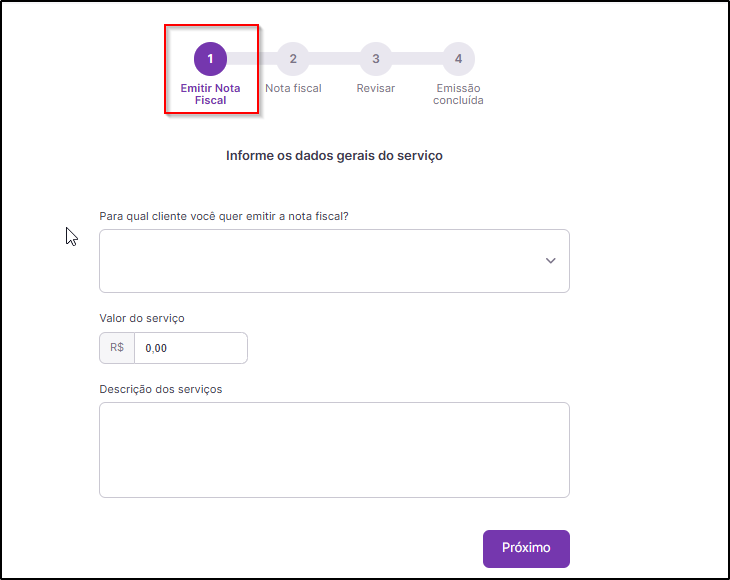Click the 'Emitir Nota Fiscal' step label
Screen dimensions: 730x580
pos(210,94)
